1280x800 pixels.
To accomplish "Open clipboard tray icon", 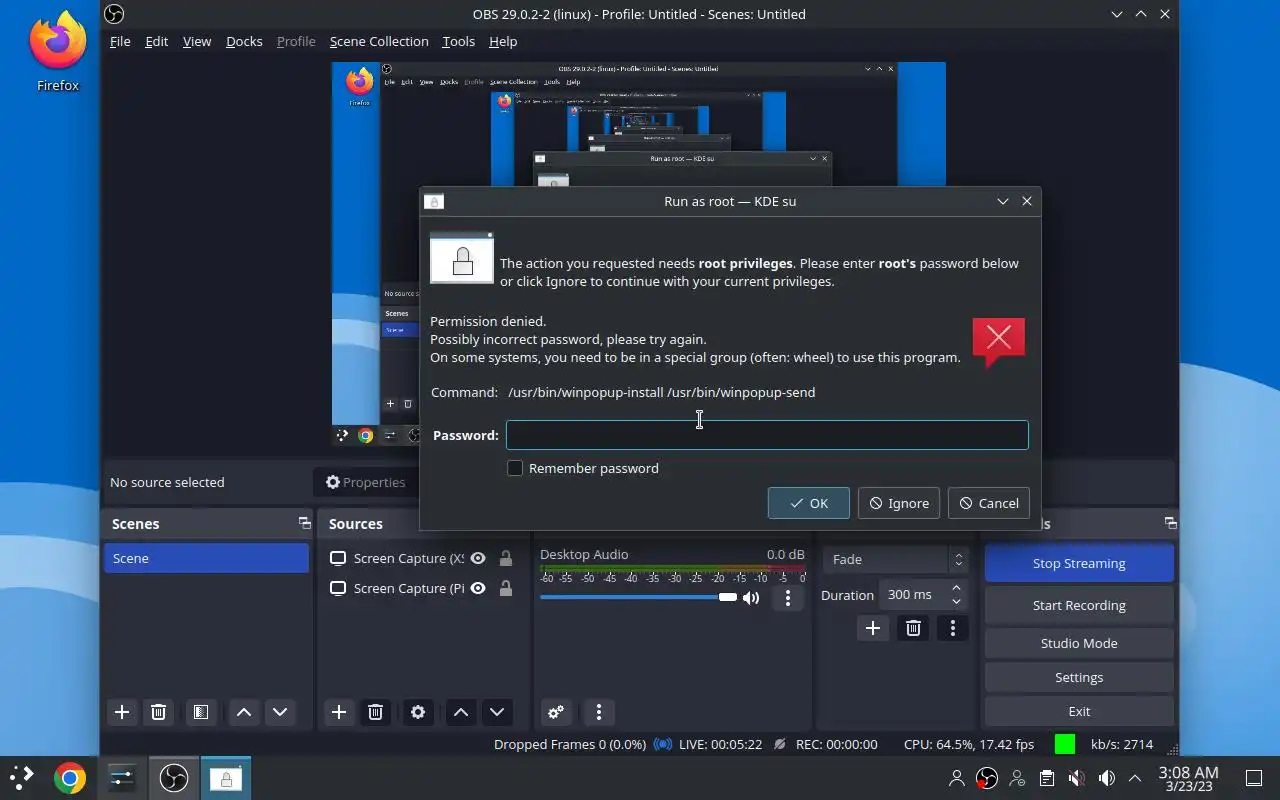I will 1046,778.
